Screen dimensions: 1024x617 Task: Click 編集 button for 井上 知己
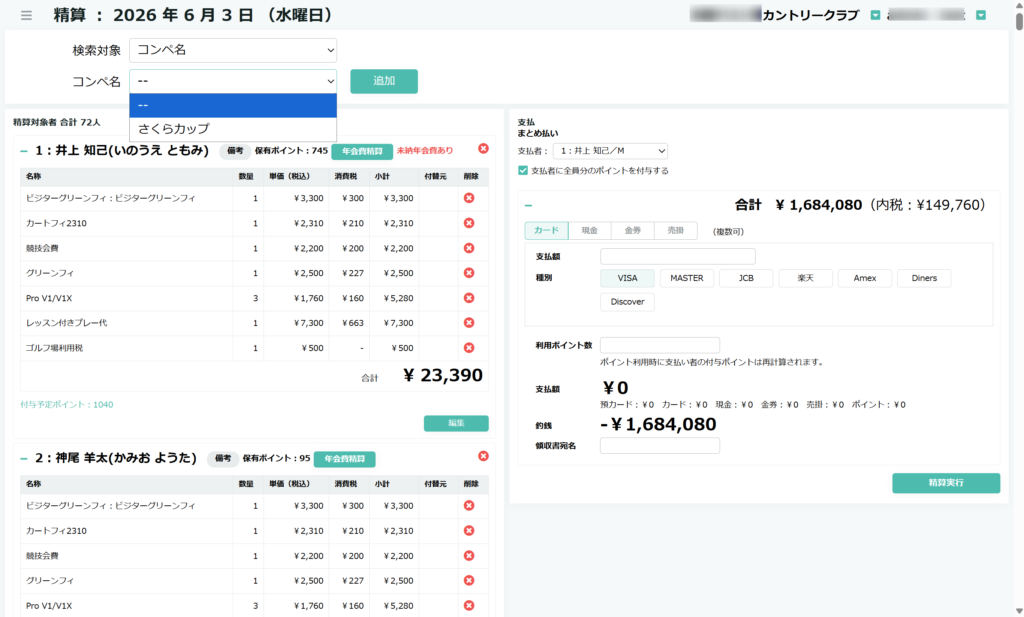tap(456, 423)
